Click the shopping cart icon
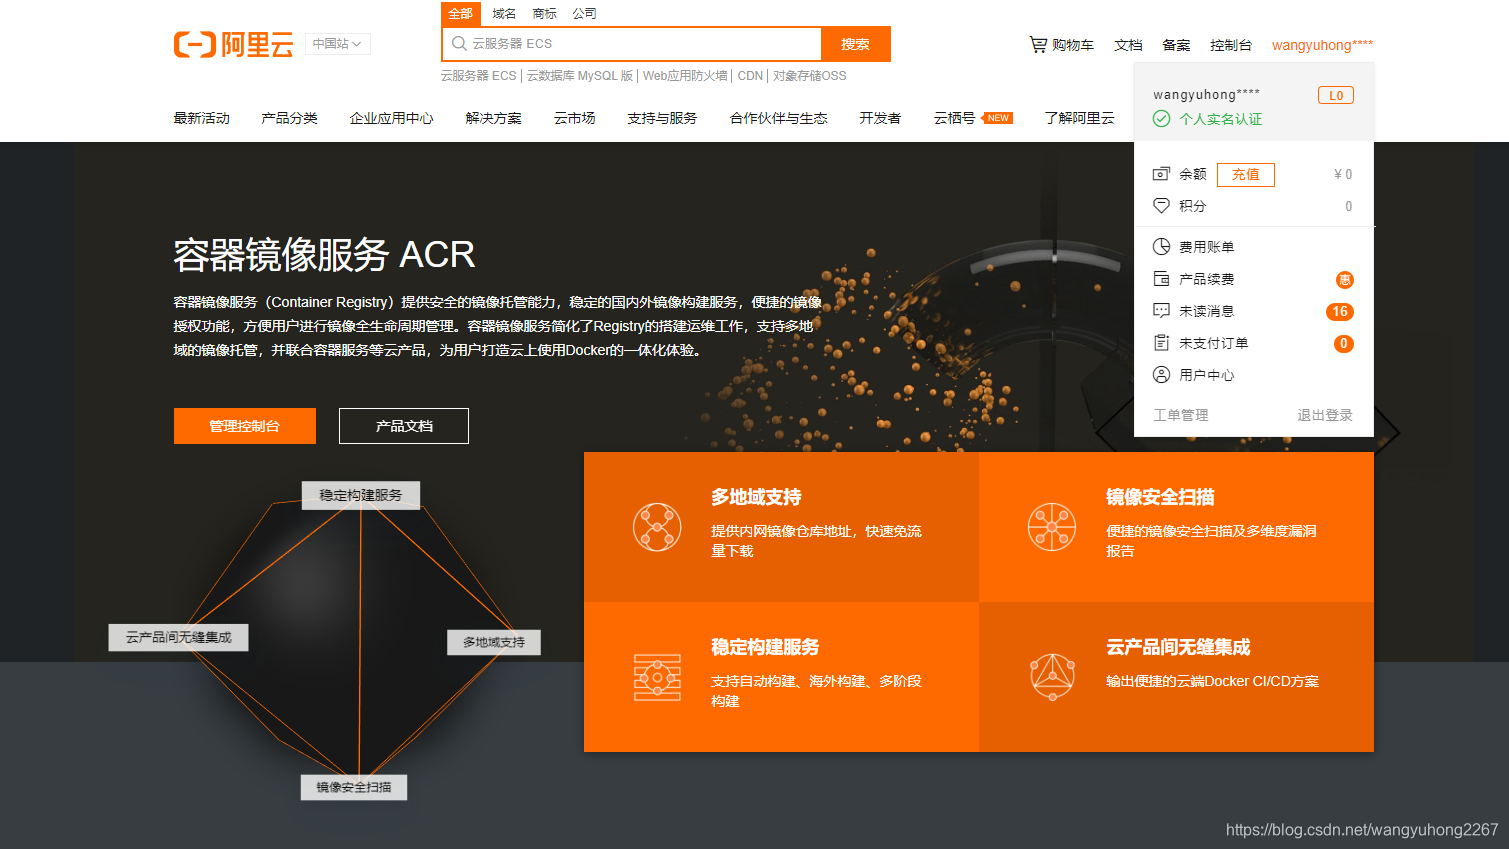Viewport: 1509px width, 849px height. click(x=1038, y=44)
